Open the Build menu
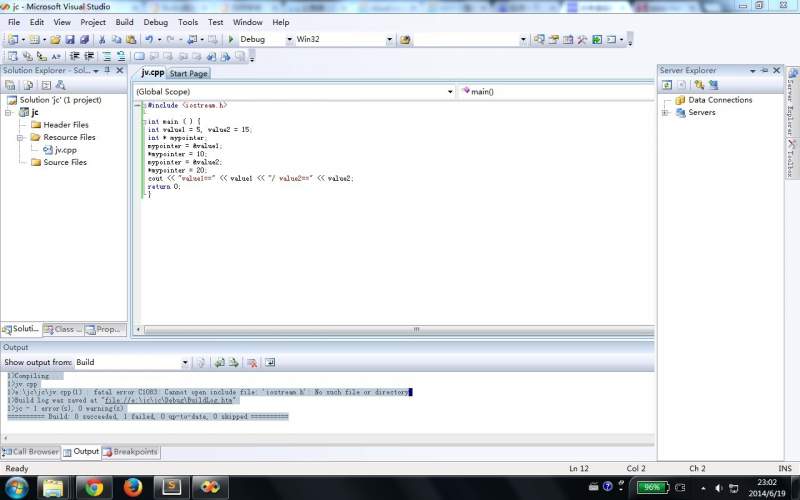This screenshot has height=500, width=800. click(124, 22)
